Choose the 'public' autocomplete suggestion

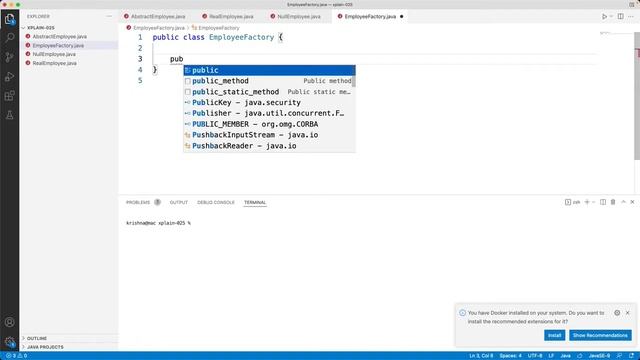[269, 70]
